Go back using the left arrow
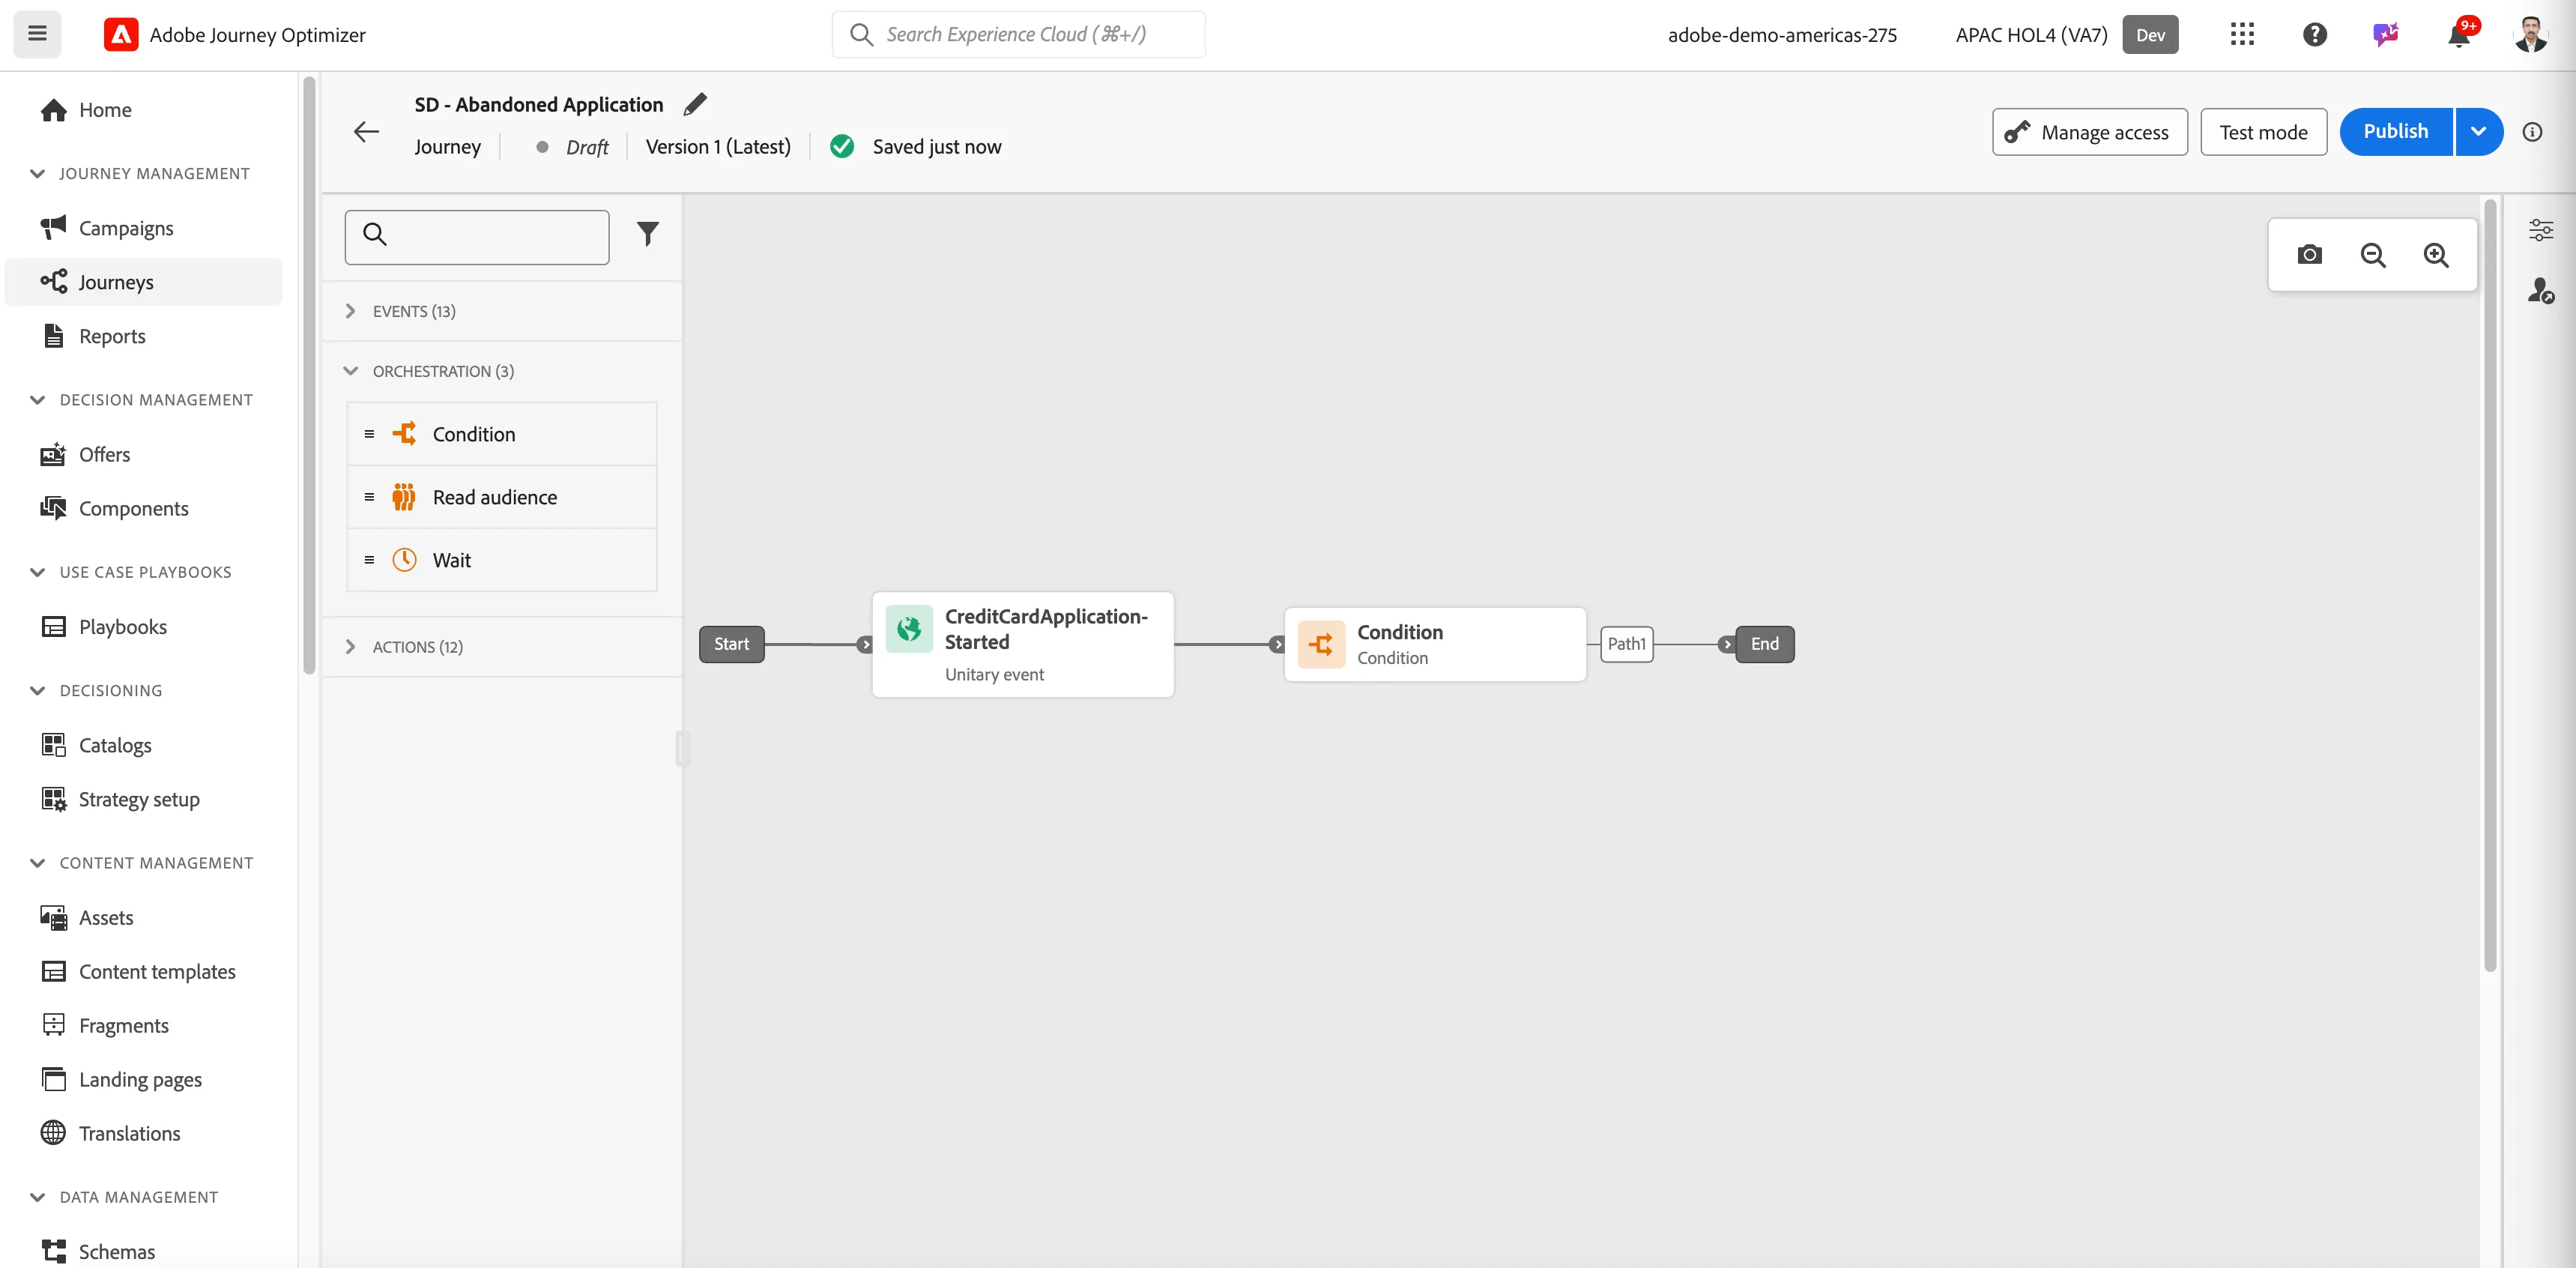The height and width of the screenshot is (1268, 2576). click(367, 132)
